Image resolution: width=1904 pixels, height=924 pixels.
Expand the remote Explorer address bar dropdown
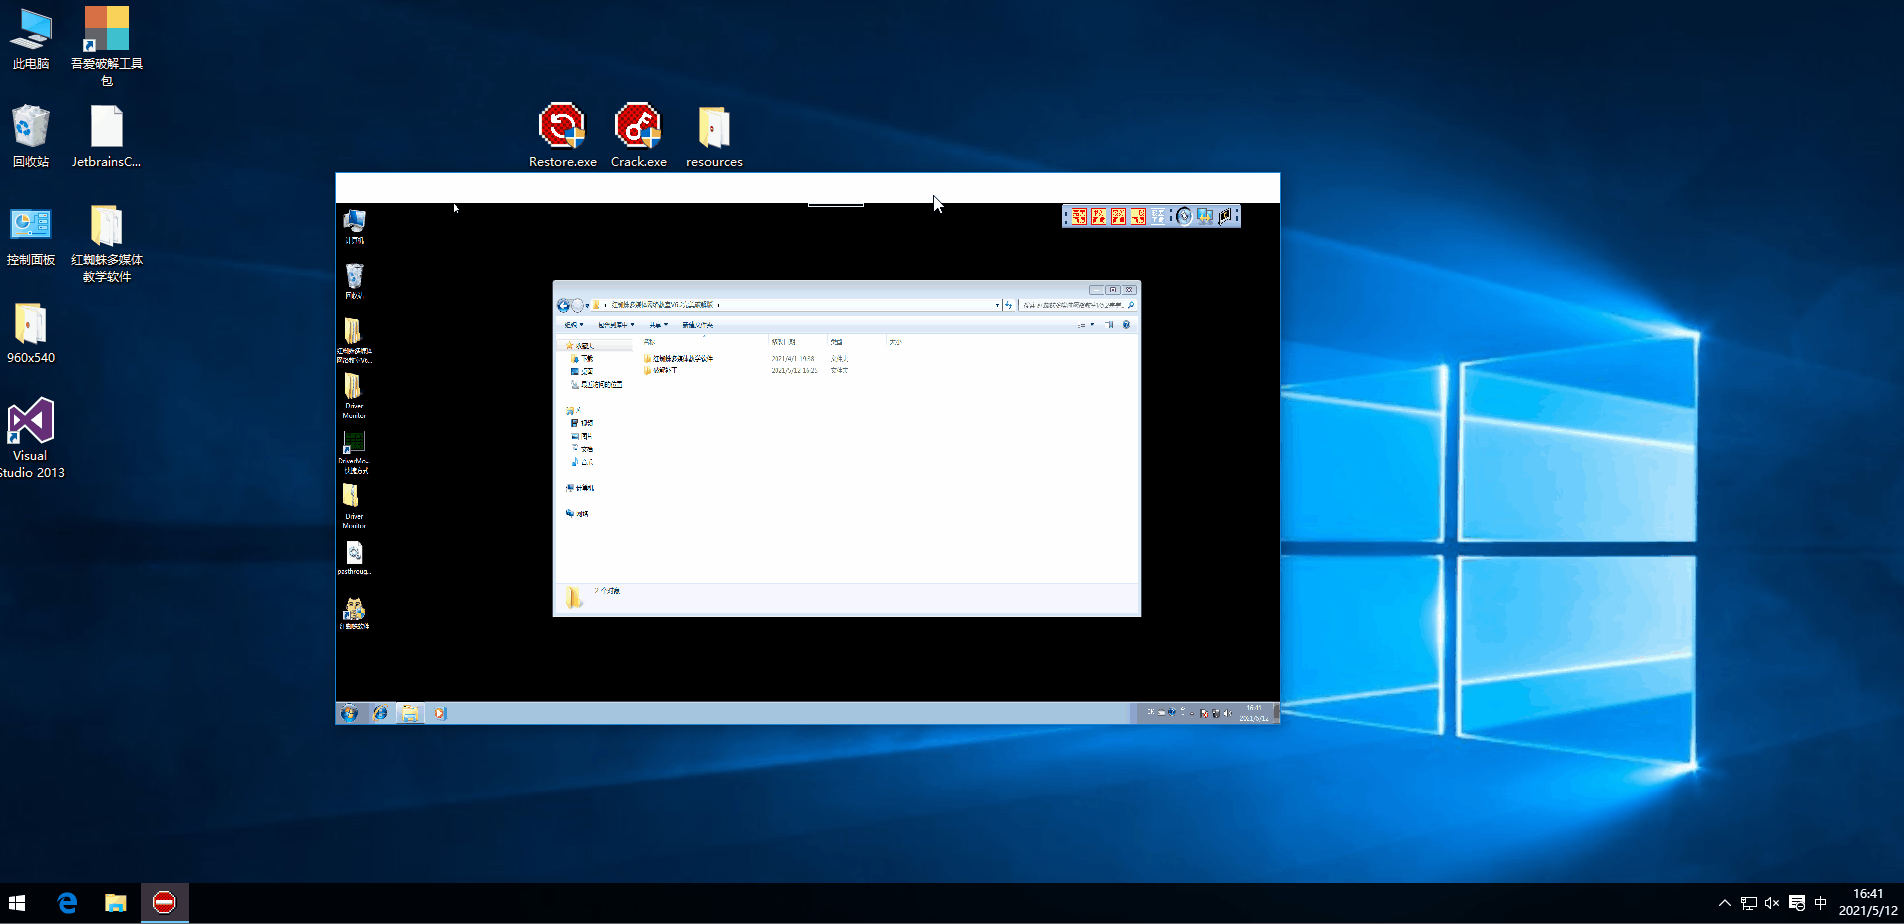point(997,305)
